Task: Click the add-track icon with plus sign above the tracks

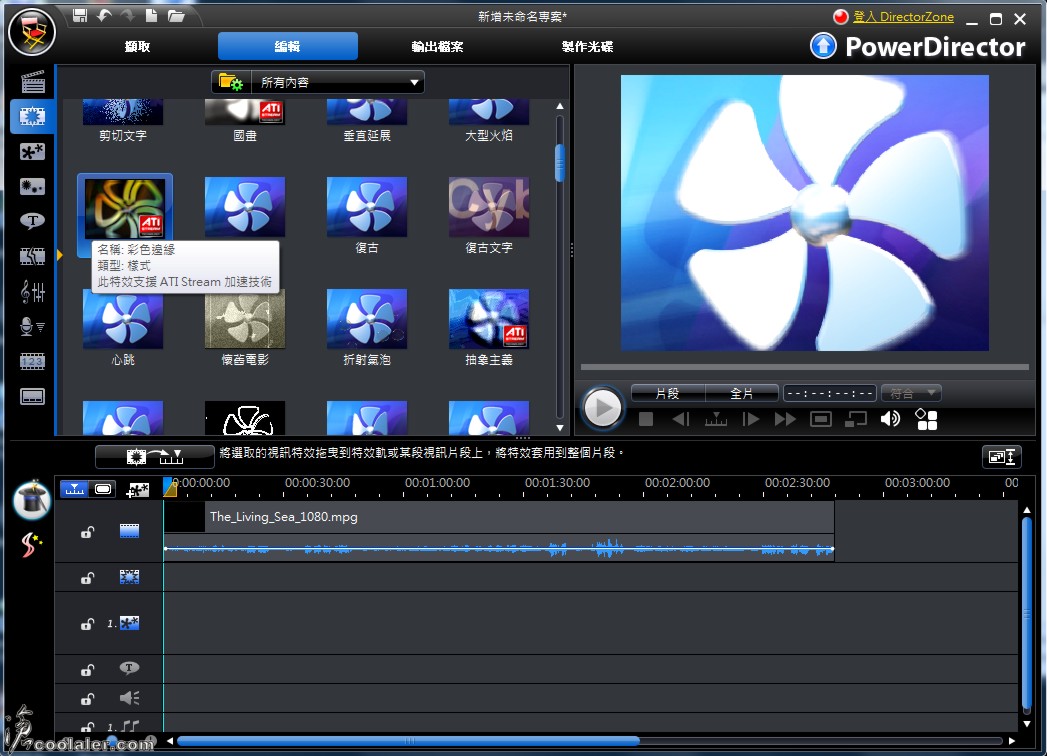Action: [x=138, y=490]
